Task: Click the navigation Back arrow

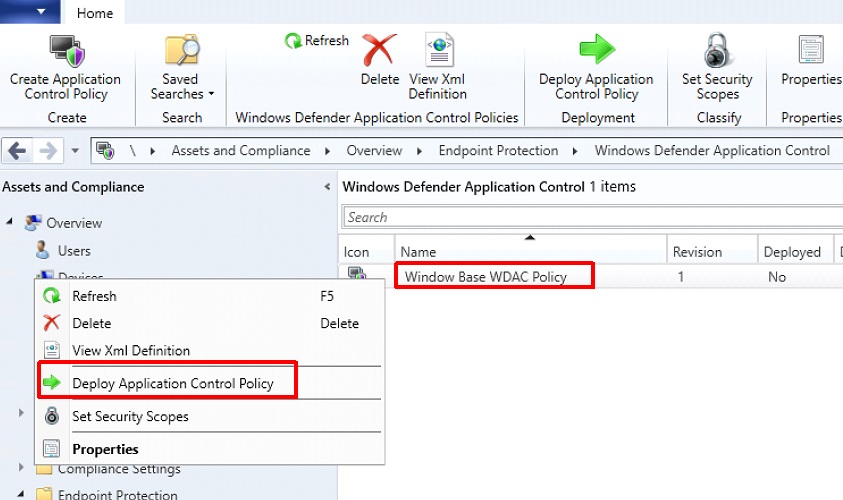Action: click(x=17, y=151)
